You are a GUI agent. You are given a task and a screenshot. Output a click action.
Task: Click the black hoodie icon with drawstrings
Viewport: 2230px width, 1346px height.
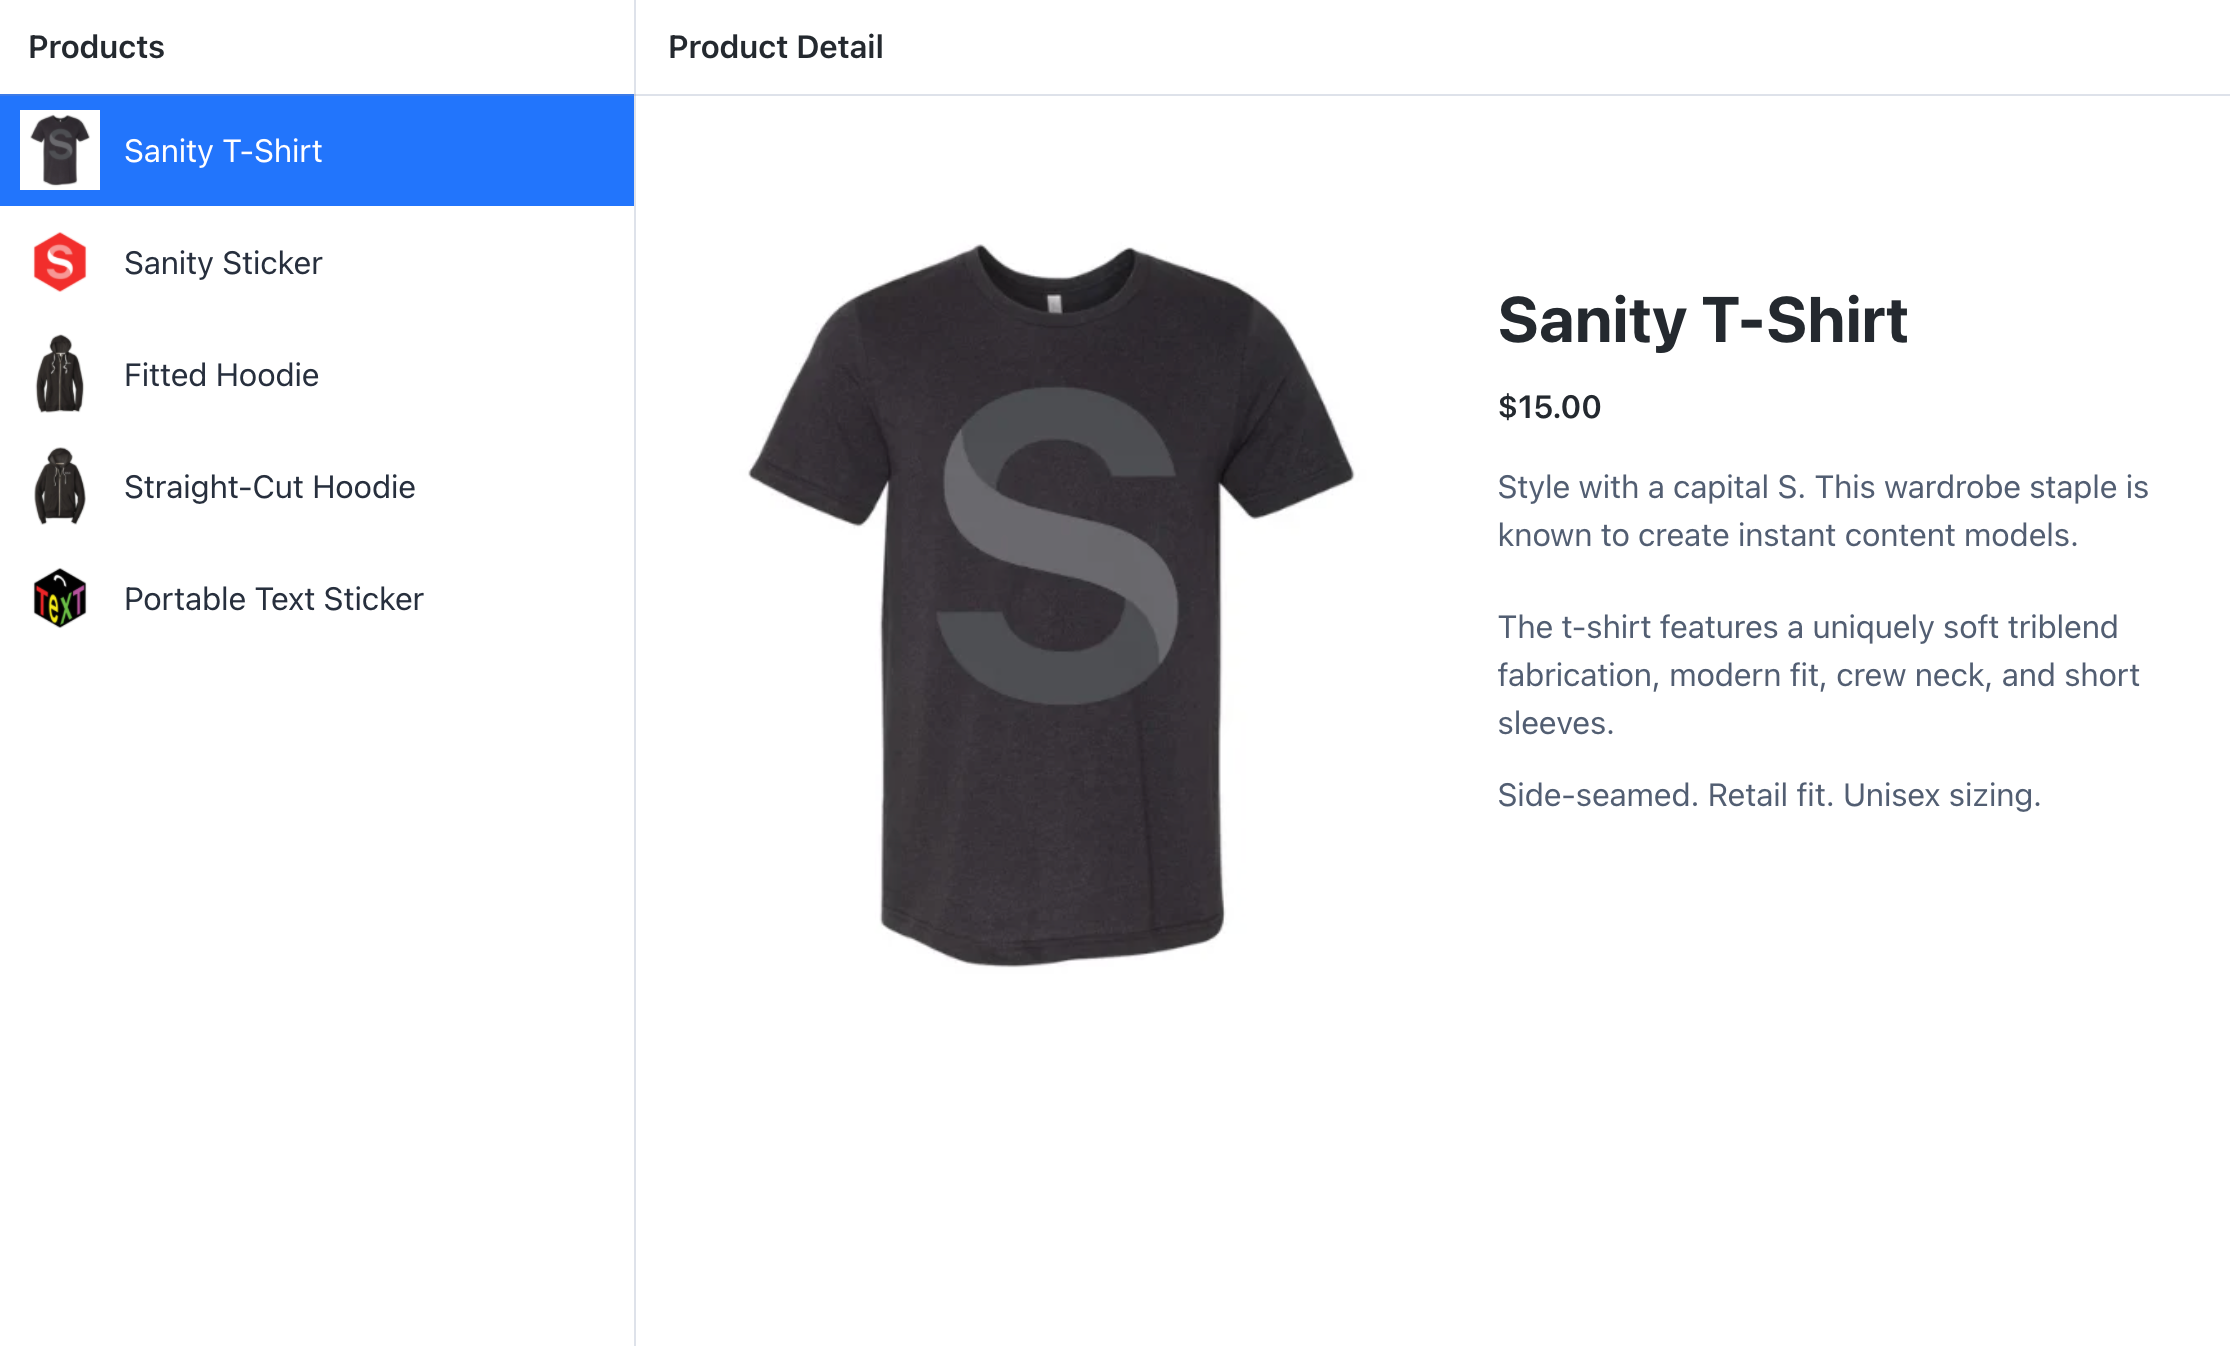coord(60,375)
